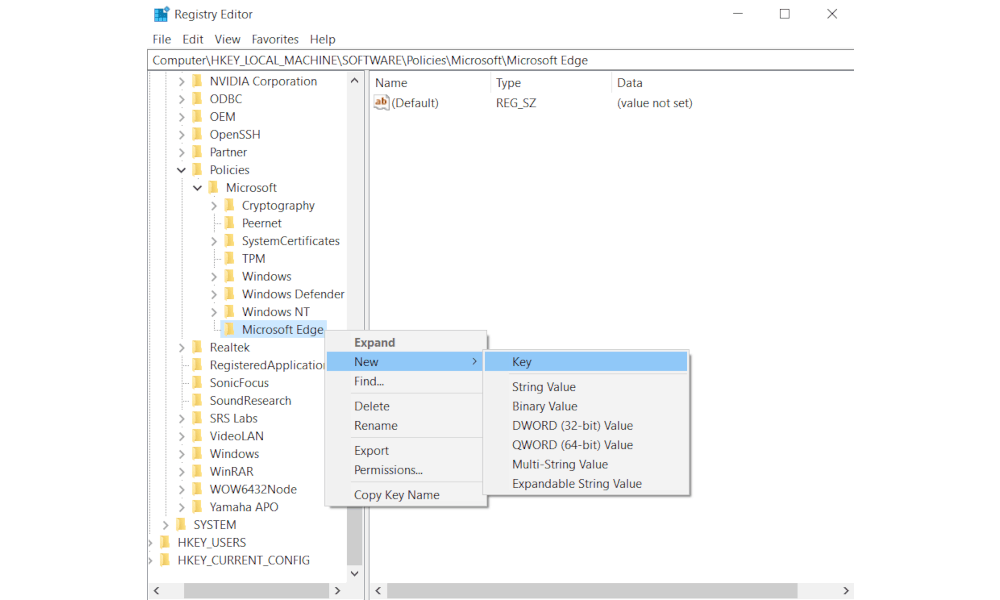The height and width of the screenshot is (600, 1000).
Task: Choose Copy Key Name
Action: coord(406,495)
